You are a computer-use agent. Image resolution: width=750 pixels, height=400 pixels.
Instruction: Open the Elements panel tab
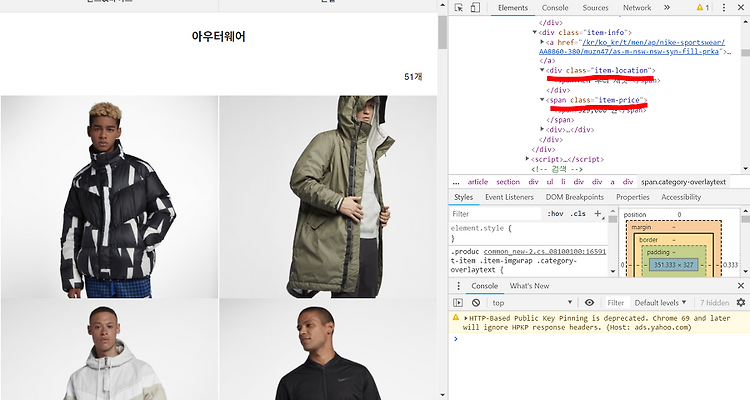point(513,8)
